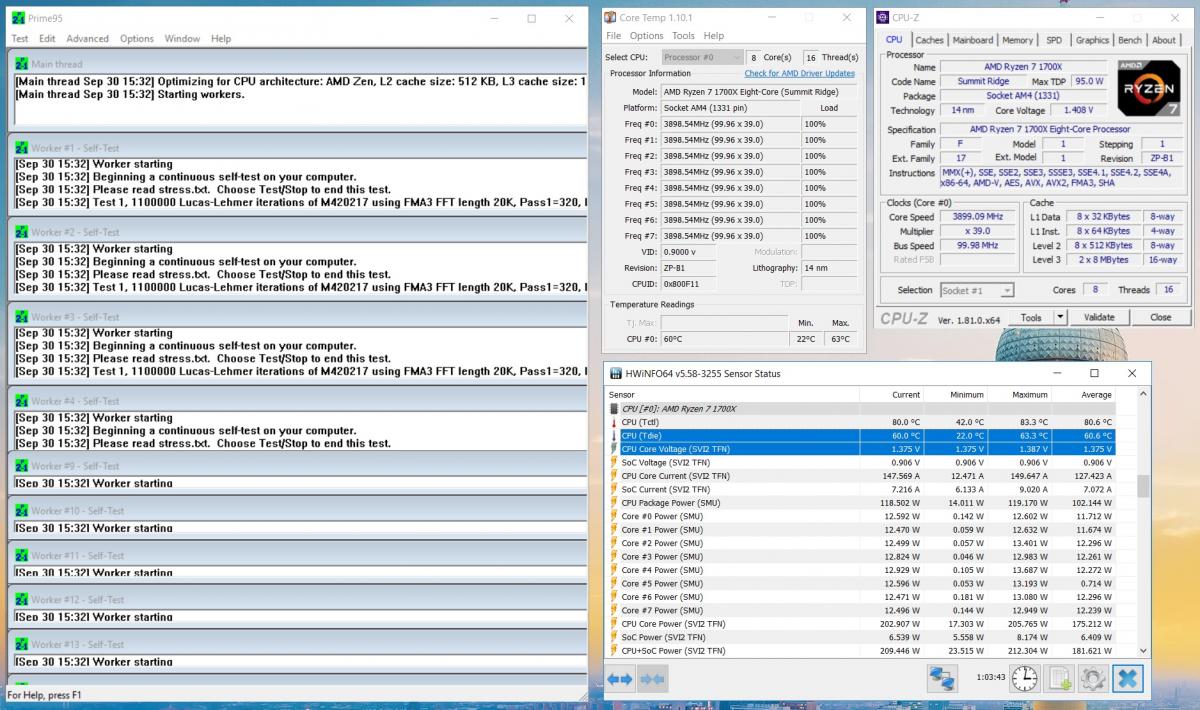Screen dimensions: 1200x710
Task: Click HWiNFO expand columns blue arrows icon
Action: (x=620, y=679)
